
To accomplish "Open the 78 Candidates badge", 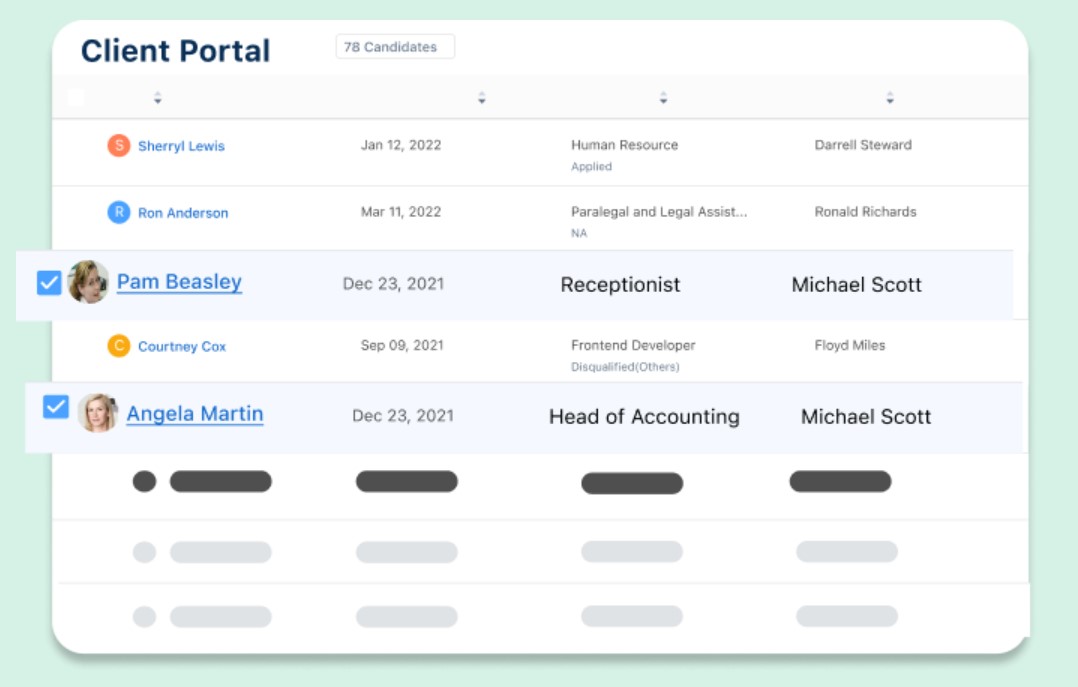I will (395, 47).
